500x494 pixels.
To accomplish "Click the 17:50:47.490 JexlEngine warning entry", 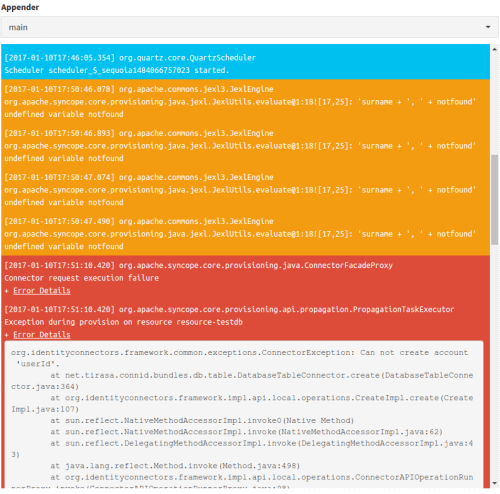I will 245,234.
